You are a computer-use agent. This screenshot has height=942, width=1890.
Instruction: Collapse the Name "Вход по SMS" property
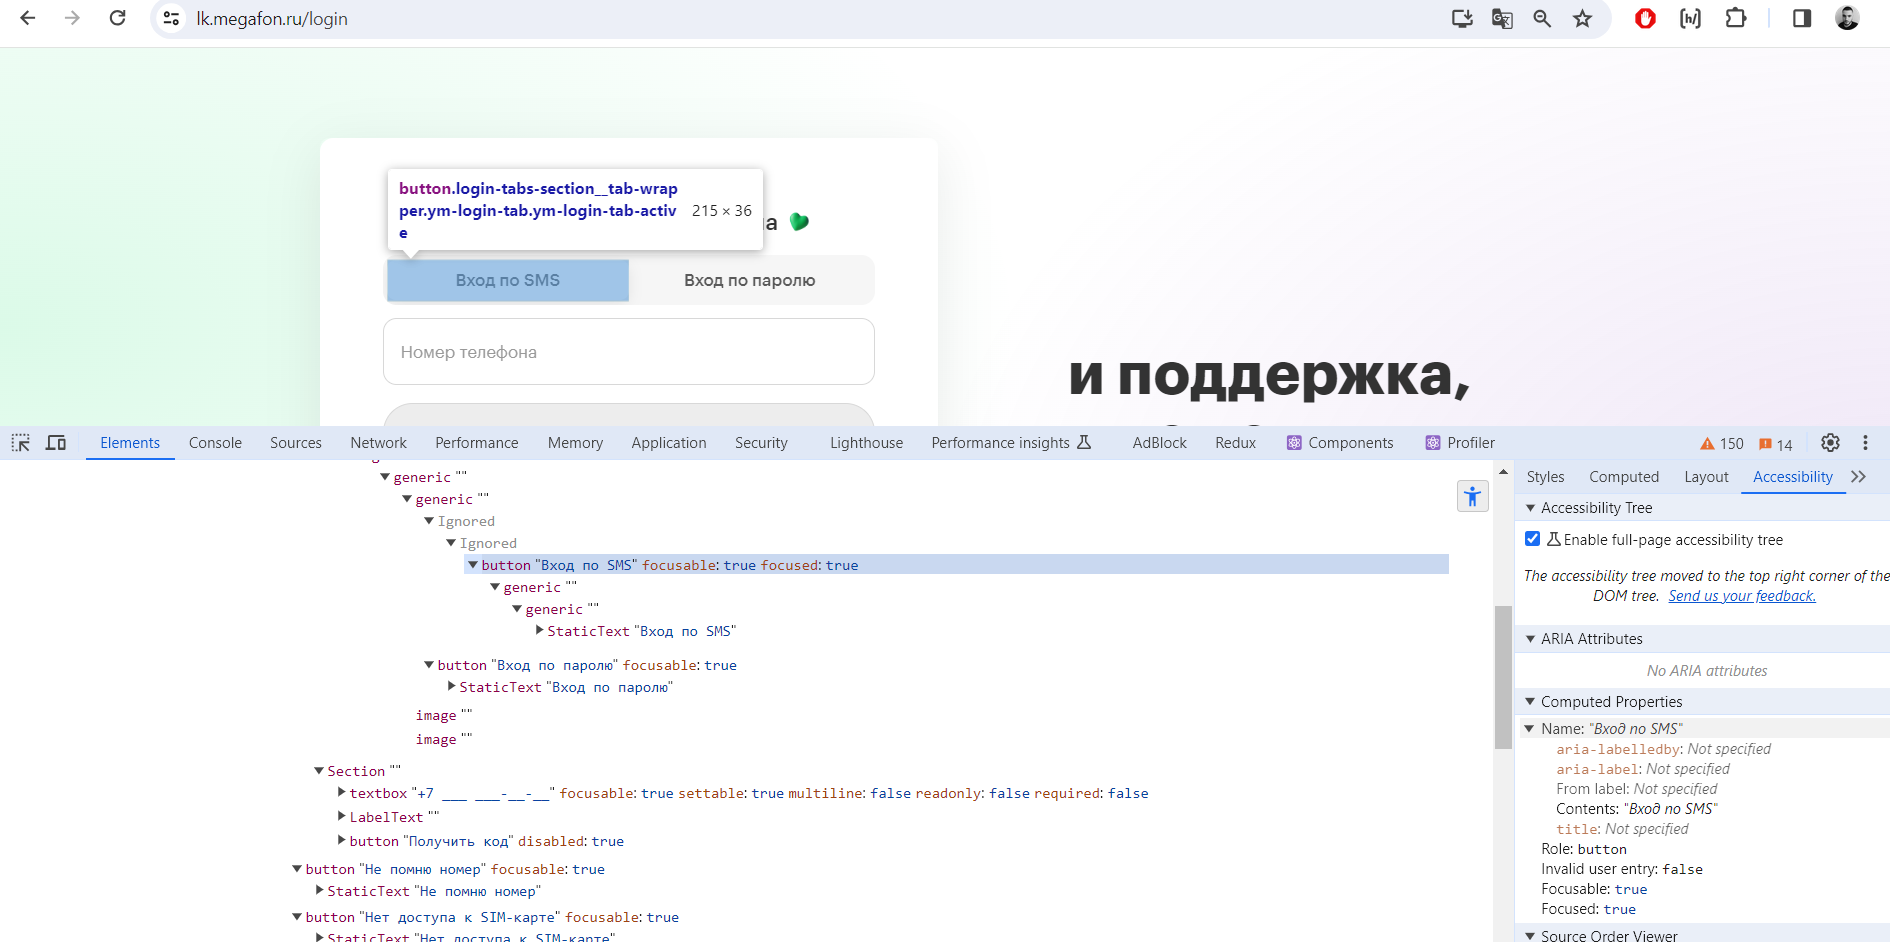pos(1529,729)
